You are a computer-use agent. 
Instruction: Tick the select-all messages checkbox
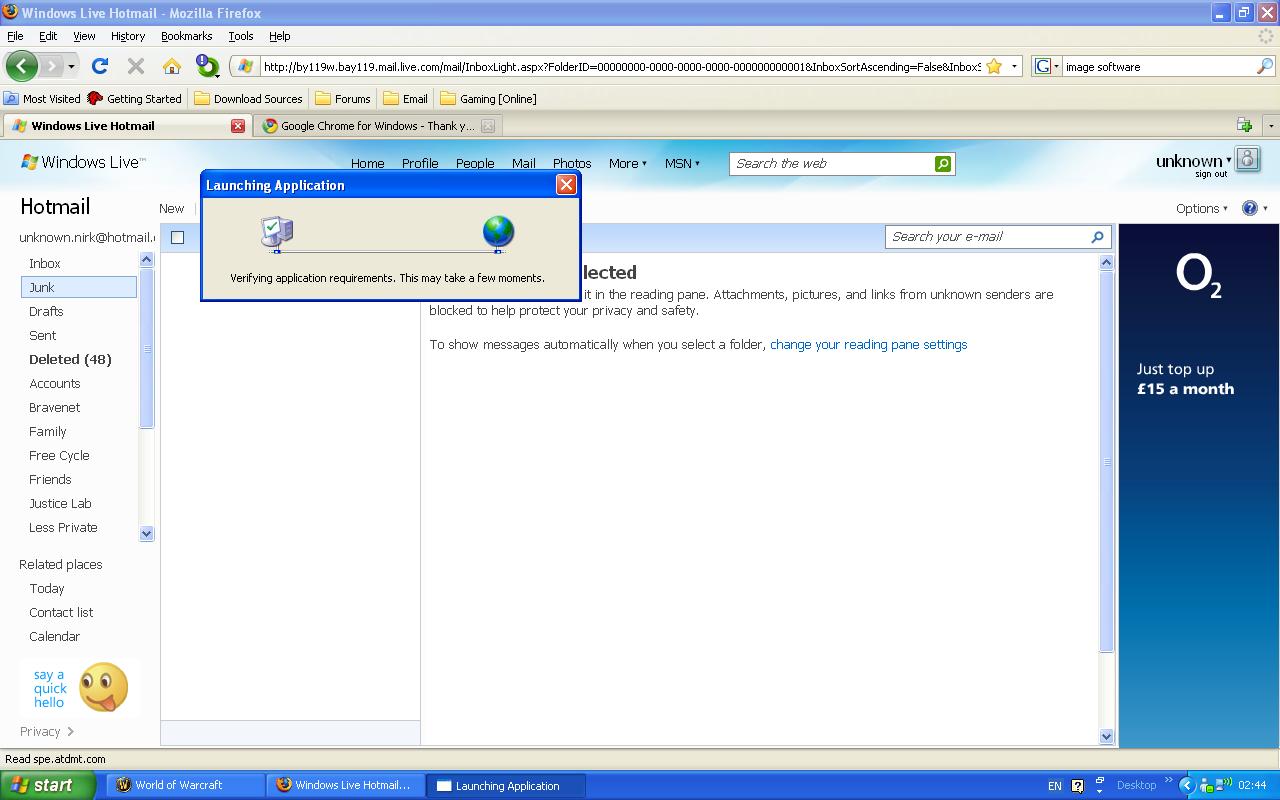point(178,237)
